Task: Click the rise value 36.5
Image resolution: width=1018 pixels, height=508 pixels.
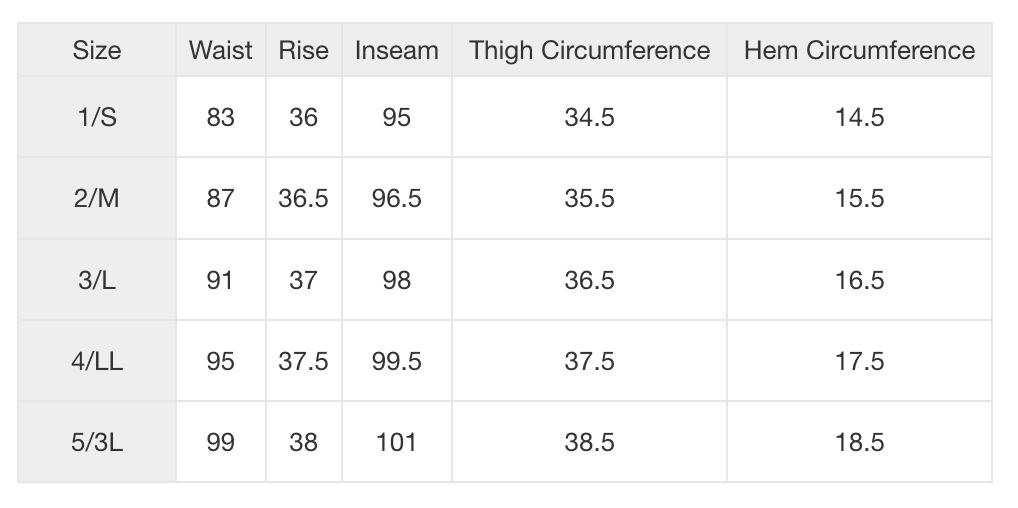Action: tap(303, 198)
